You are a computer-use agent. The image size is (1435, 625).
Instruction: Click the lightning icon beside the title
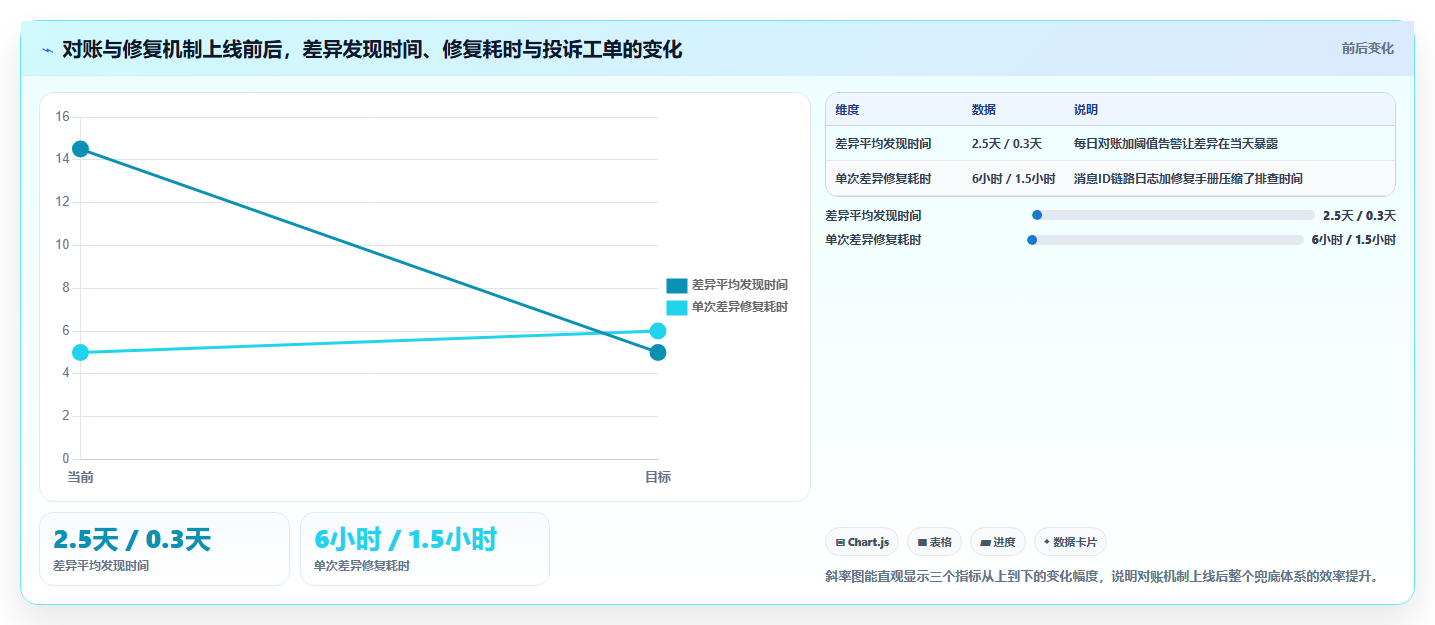pyautogui.click(x=47, y=49)
